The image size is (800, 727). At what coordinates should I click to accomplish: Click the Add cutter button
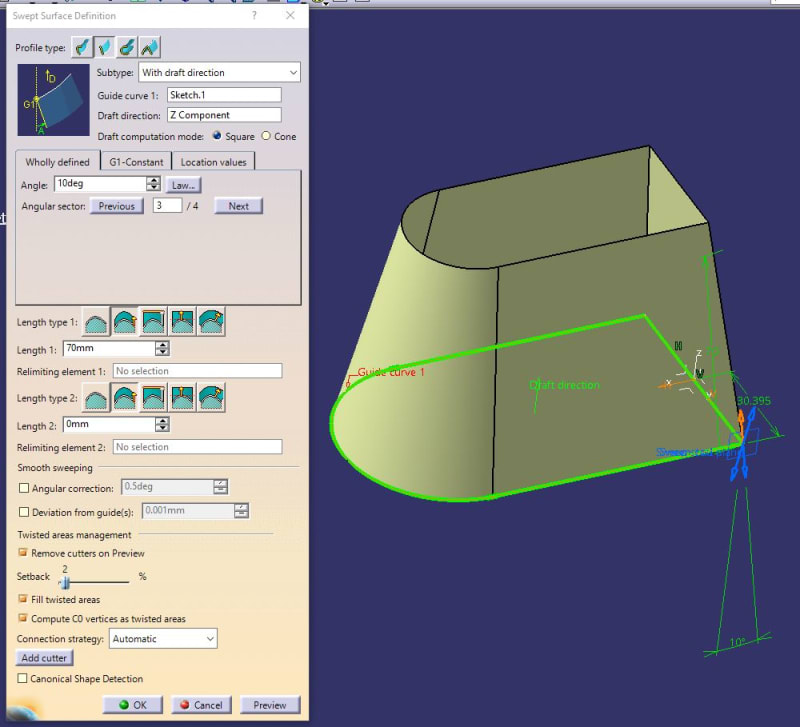(x=44, y=658)
